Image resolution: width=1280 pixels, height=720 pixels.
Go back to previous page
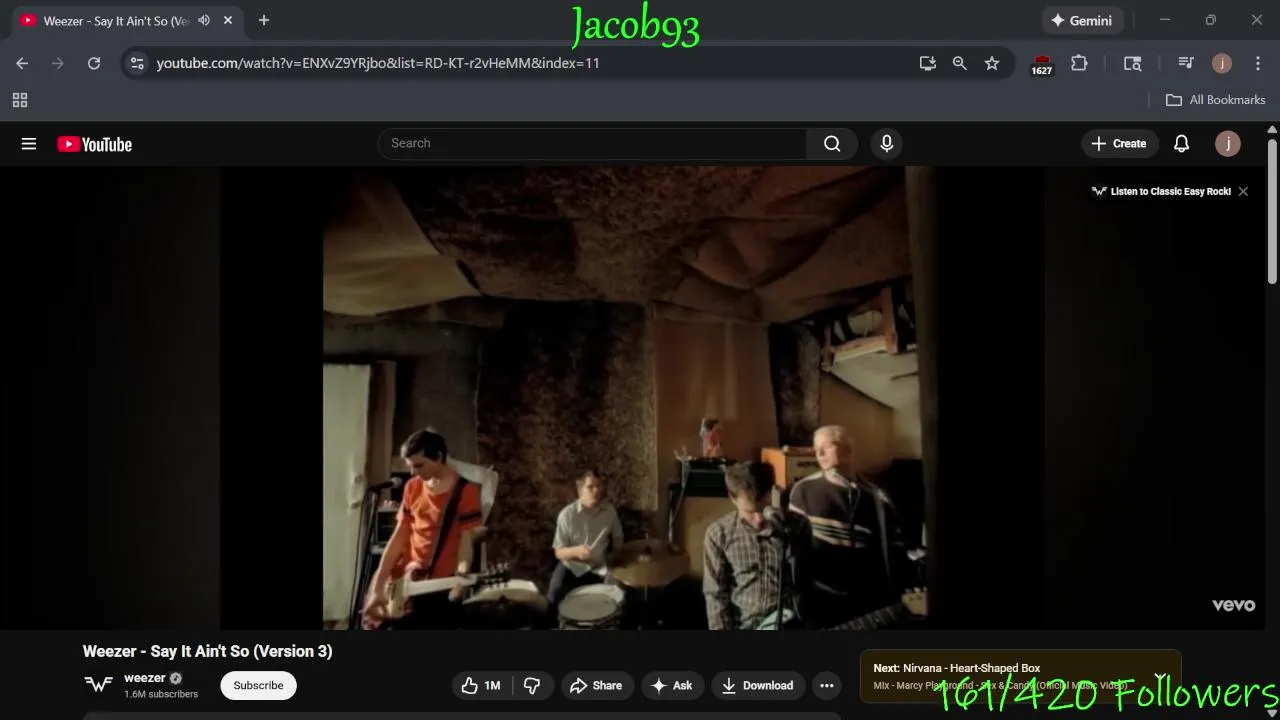pyautogui.click(x=22, y=63)
